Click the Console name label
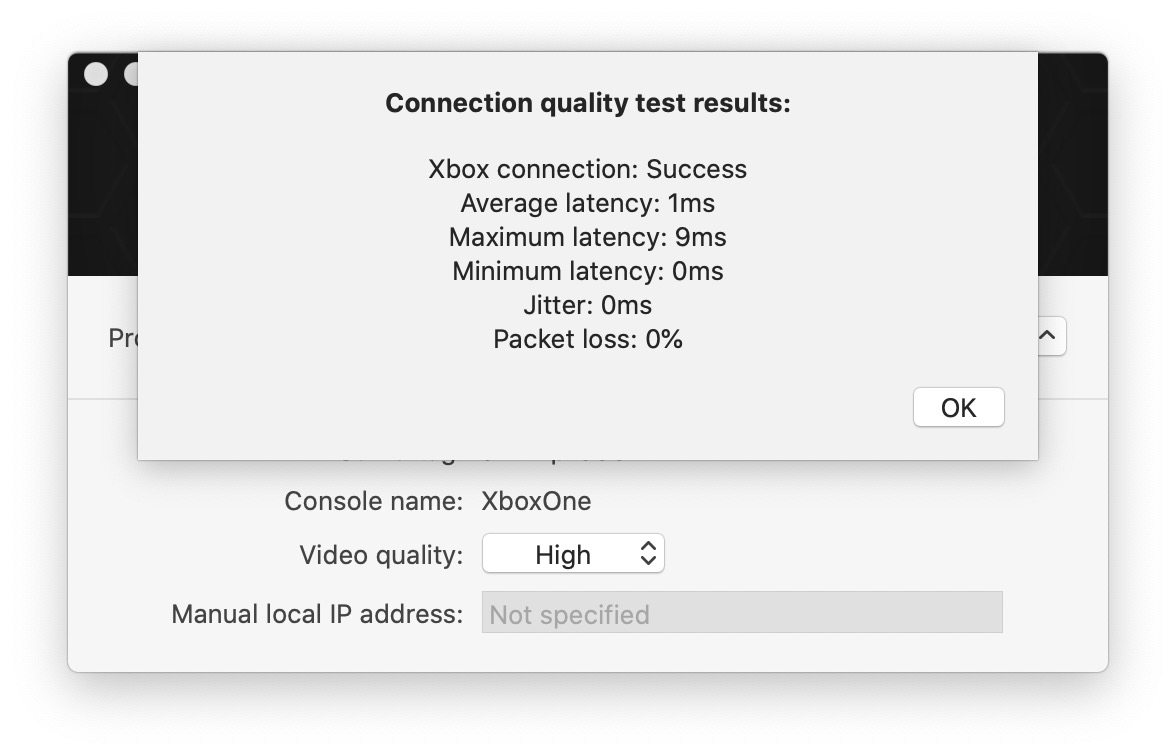The height and width of the screenshot is (756, 1176). point(373,500)
